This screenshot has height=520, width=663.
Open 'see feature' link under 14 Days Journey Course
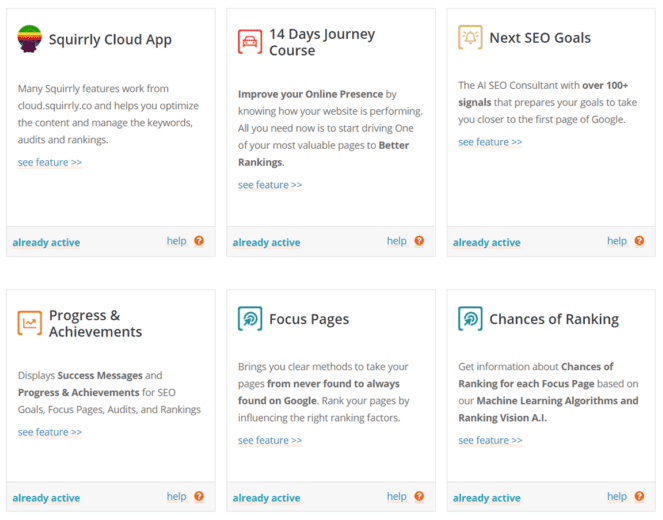pos(270,185)
